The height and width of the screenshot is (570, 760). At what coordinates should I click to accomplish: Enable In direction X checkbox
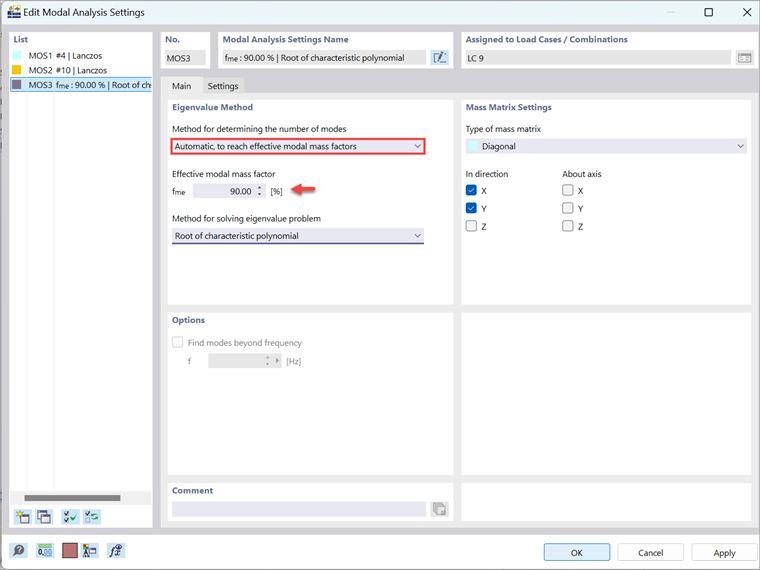click(471, 190)
